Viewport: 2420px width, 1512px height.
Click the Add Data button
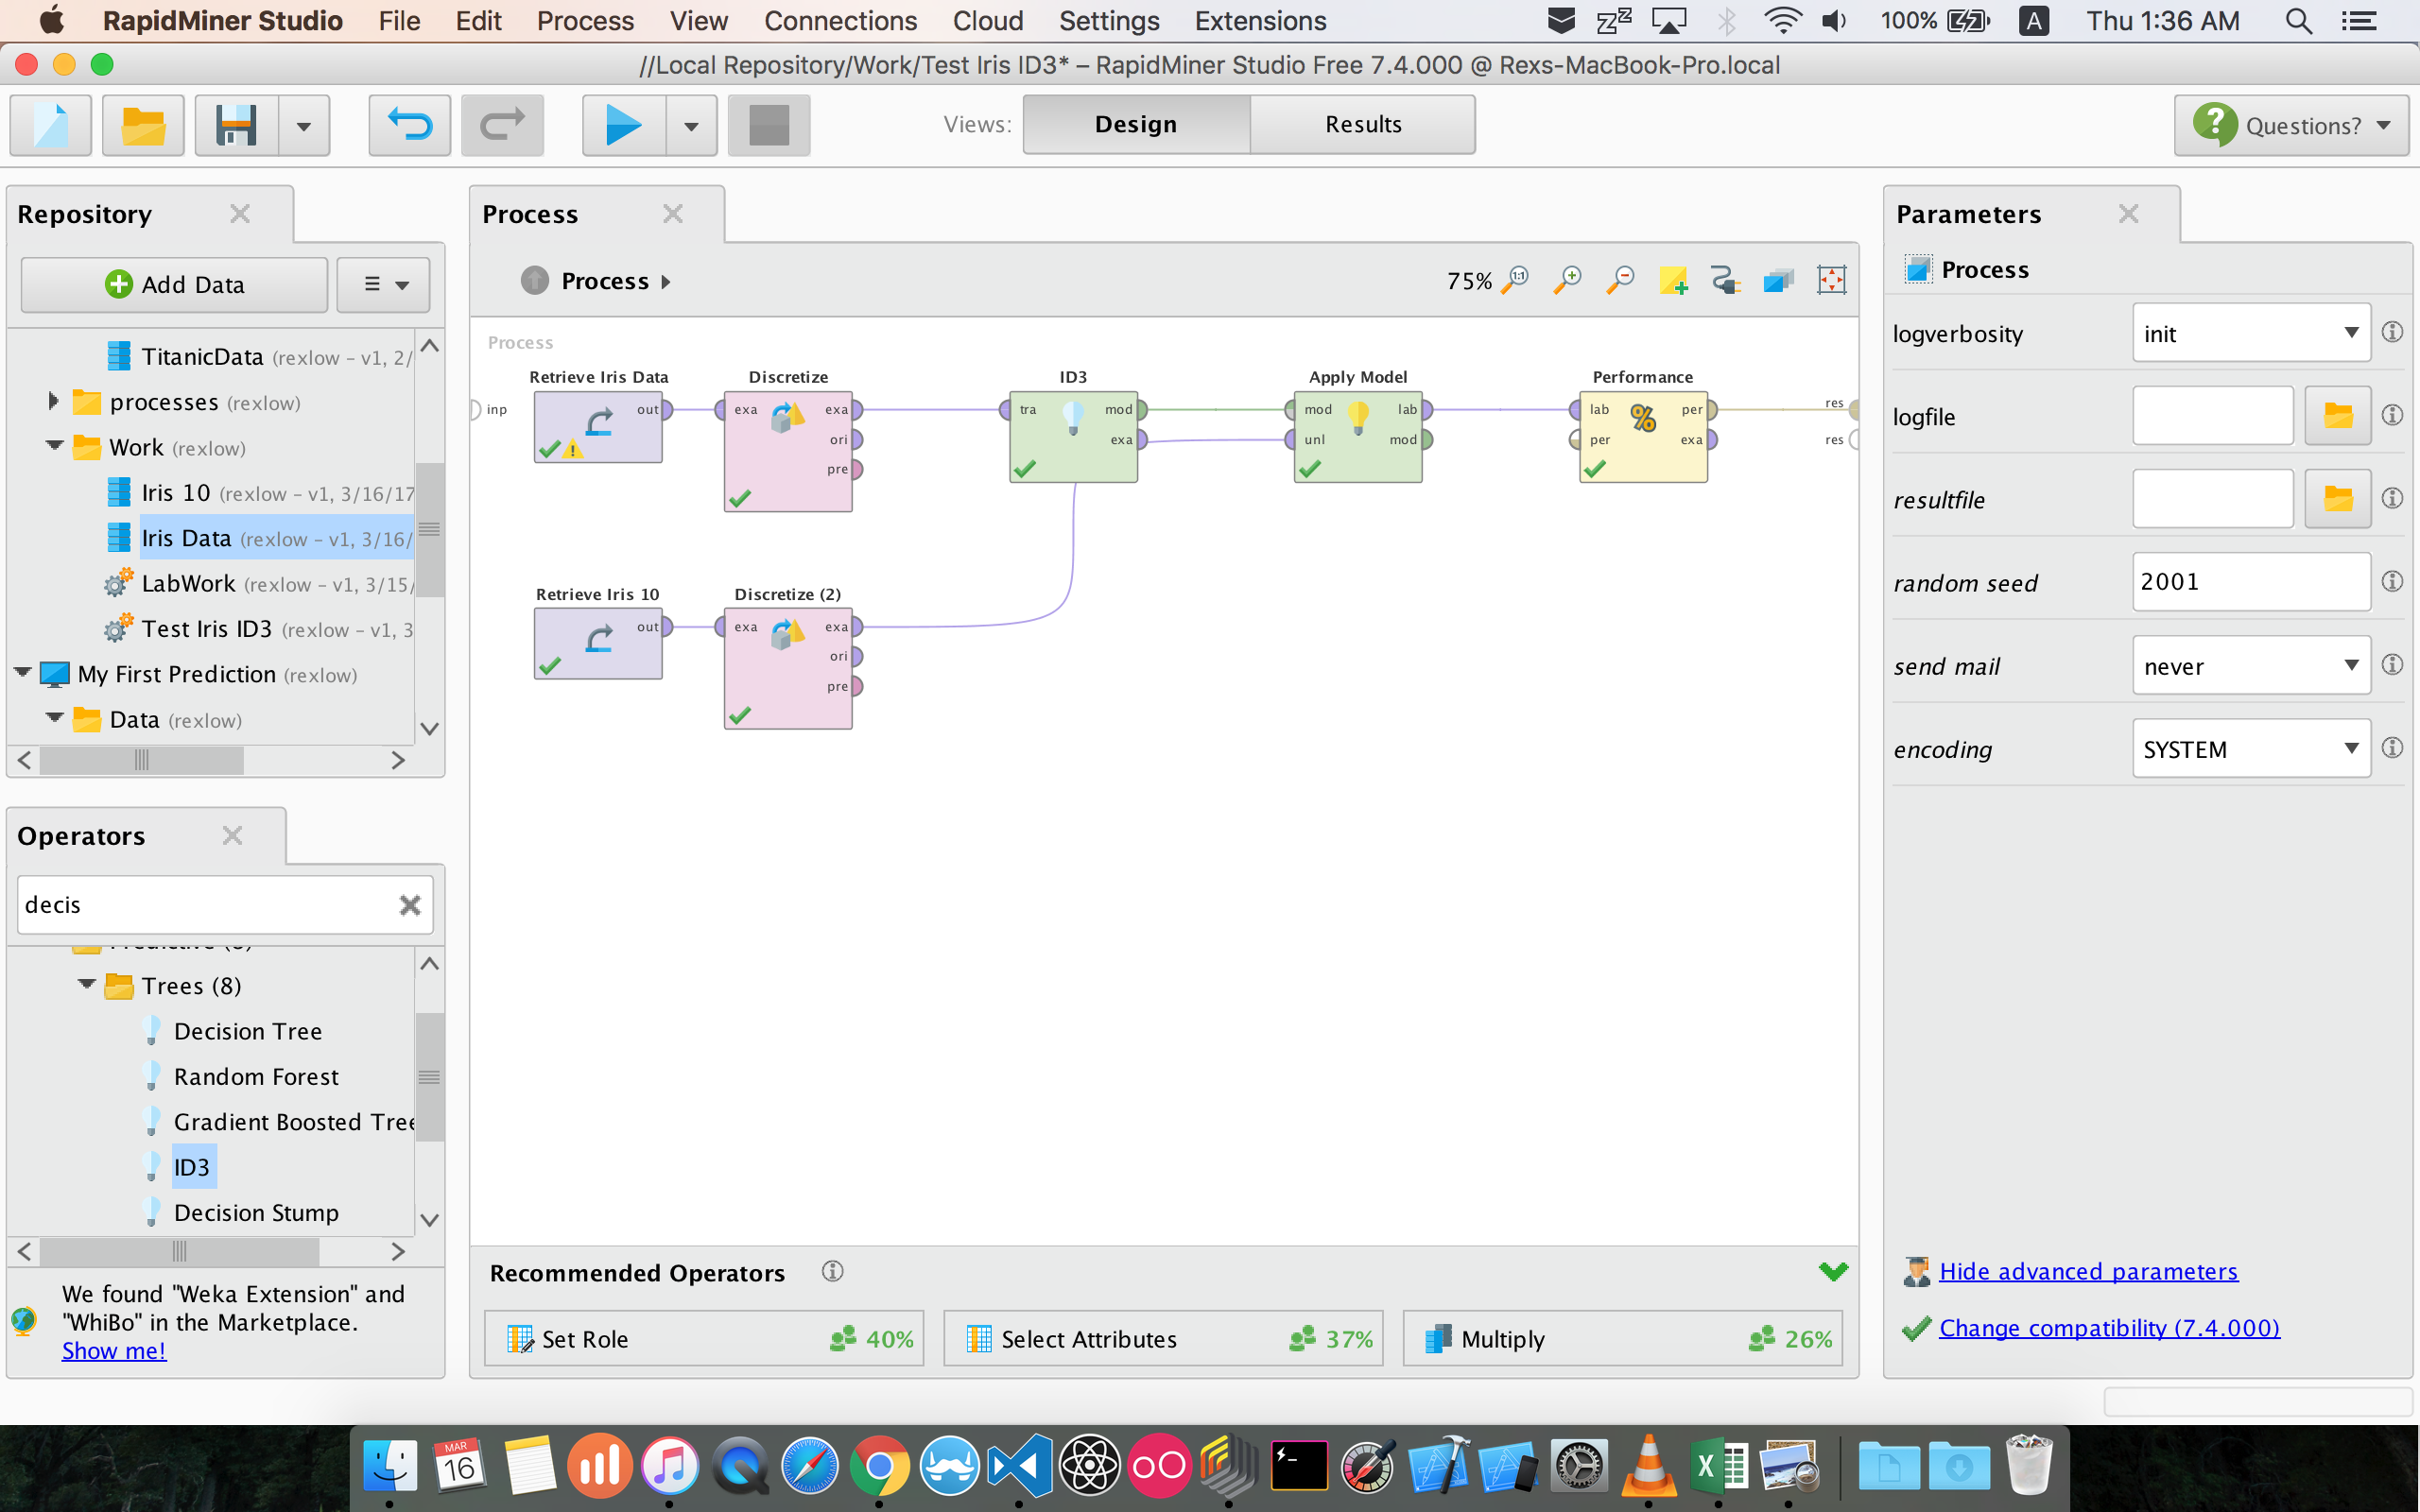[174, 284]
